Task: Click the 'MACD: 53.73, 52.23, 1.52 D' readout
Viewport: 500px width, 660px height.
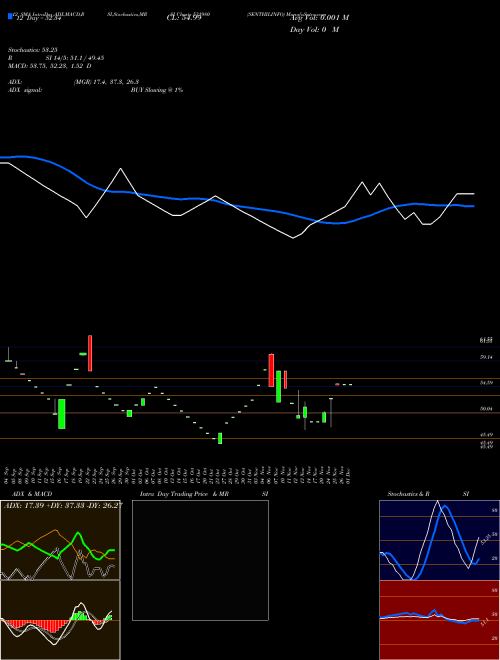Action: click(x=50, y=66)
